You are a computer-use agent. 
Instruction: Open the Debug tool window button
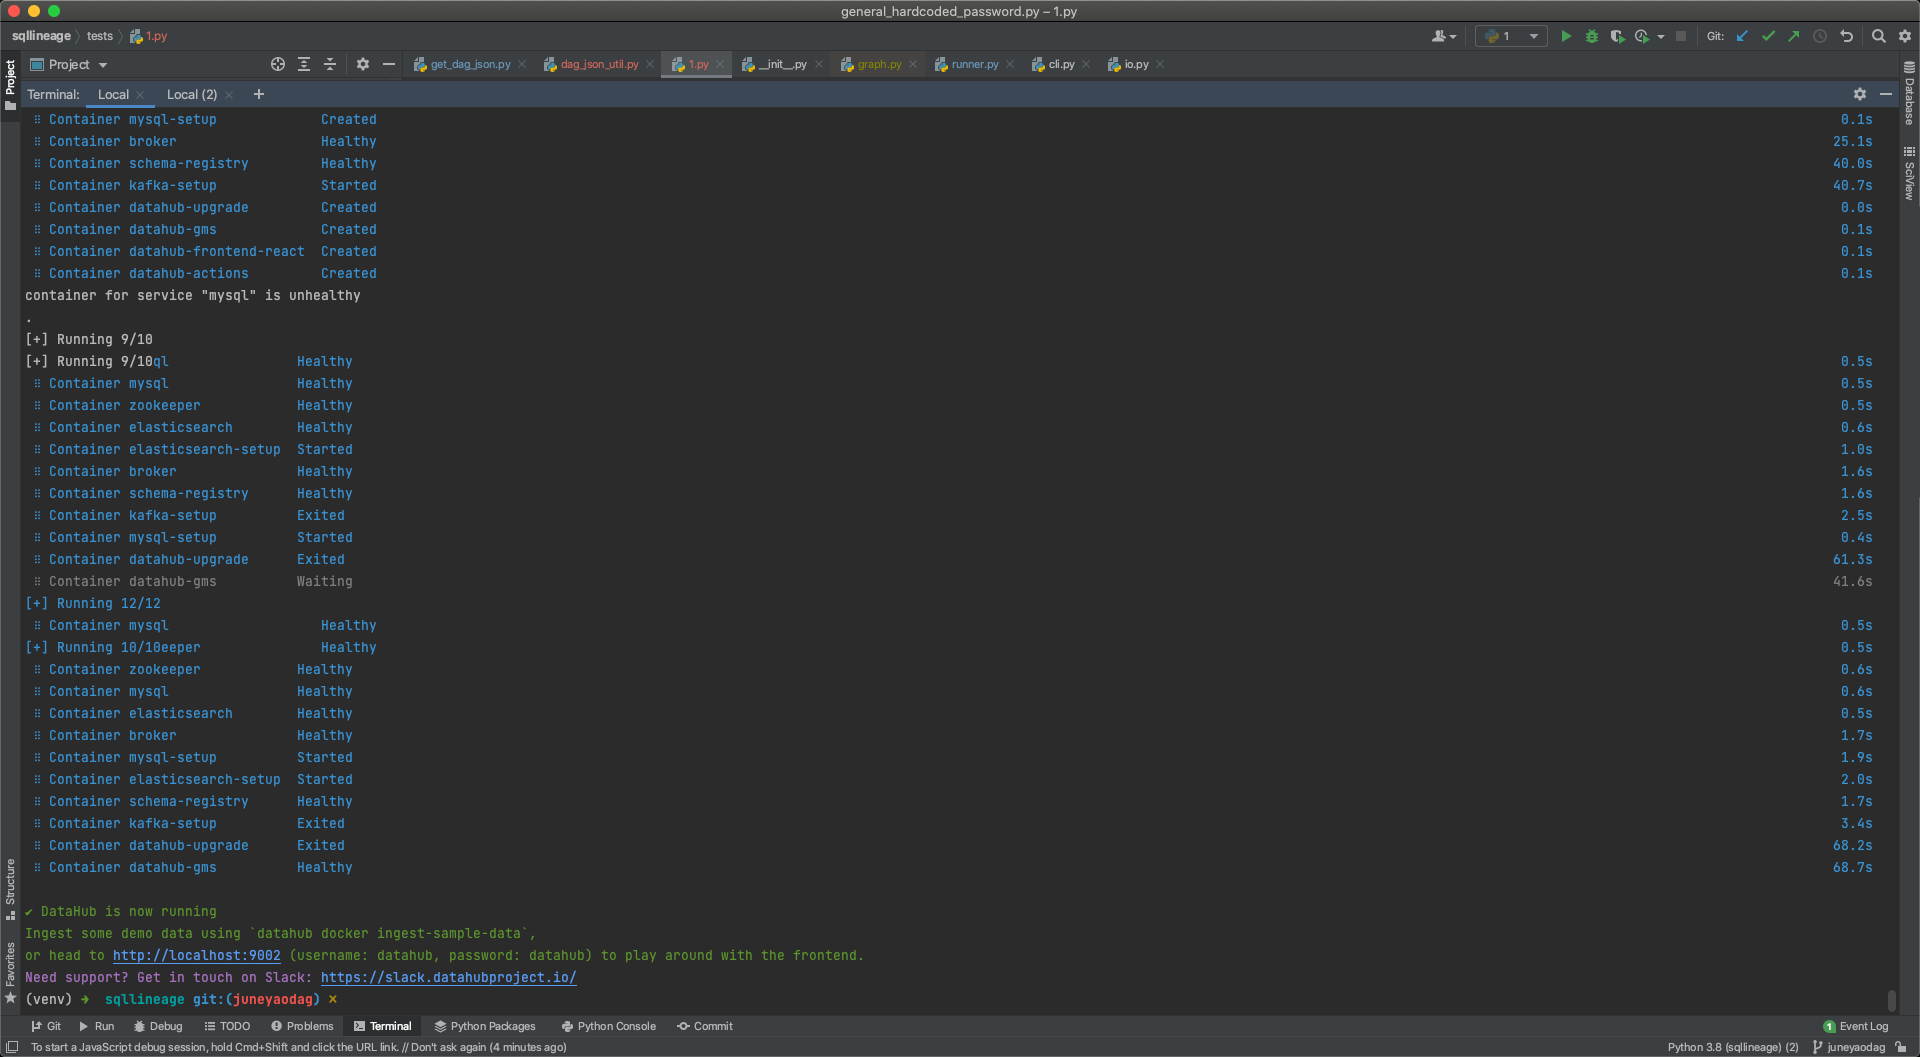(158, 1026)
